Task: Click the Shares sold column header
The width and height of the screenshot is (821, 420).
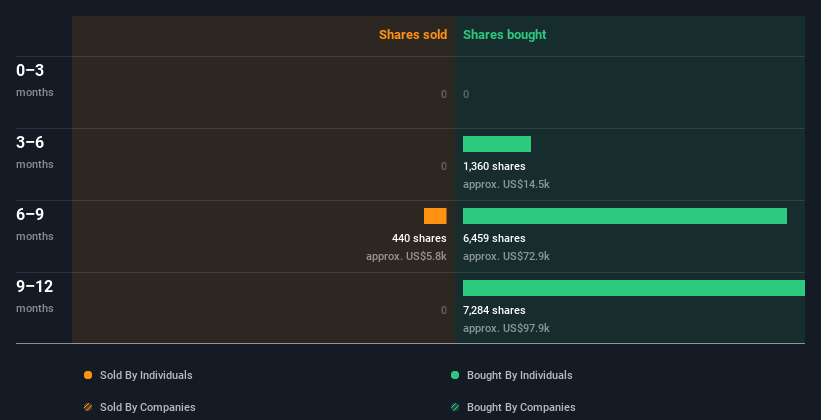Action: tap(413, 35)
